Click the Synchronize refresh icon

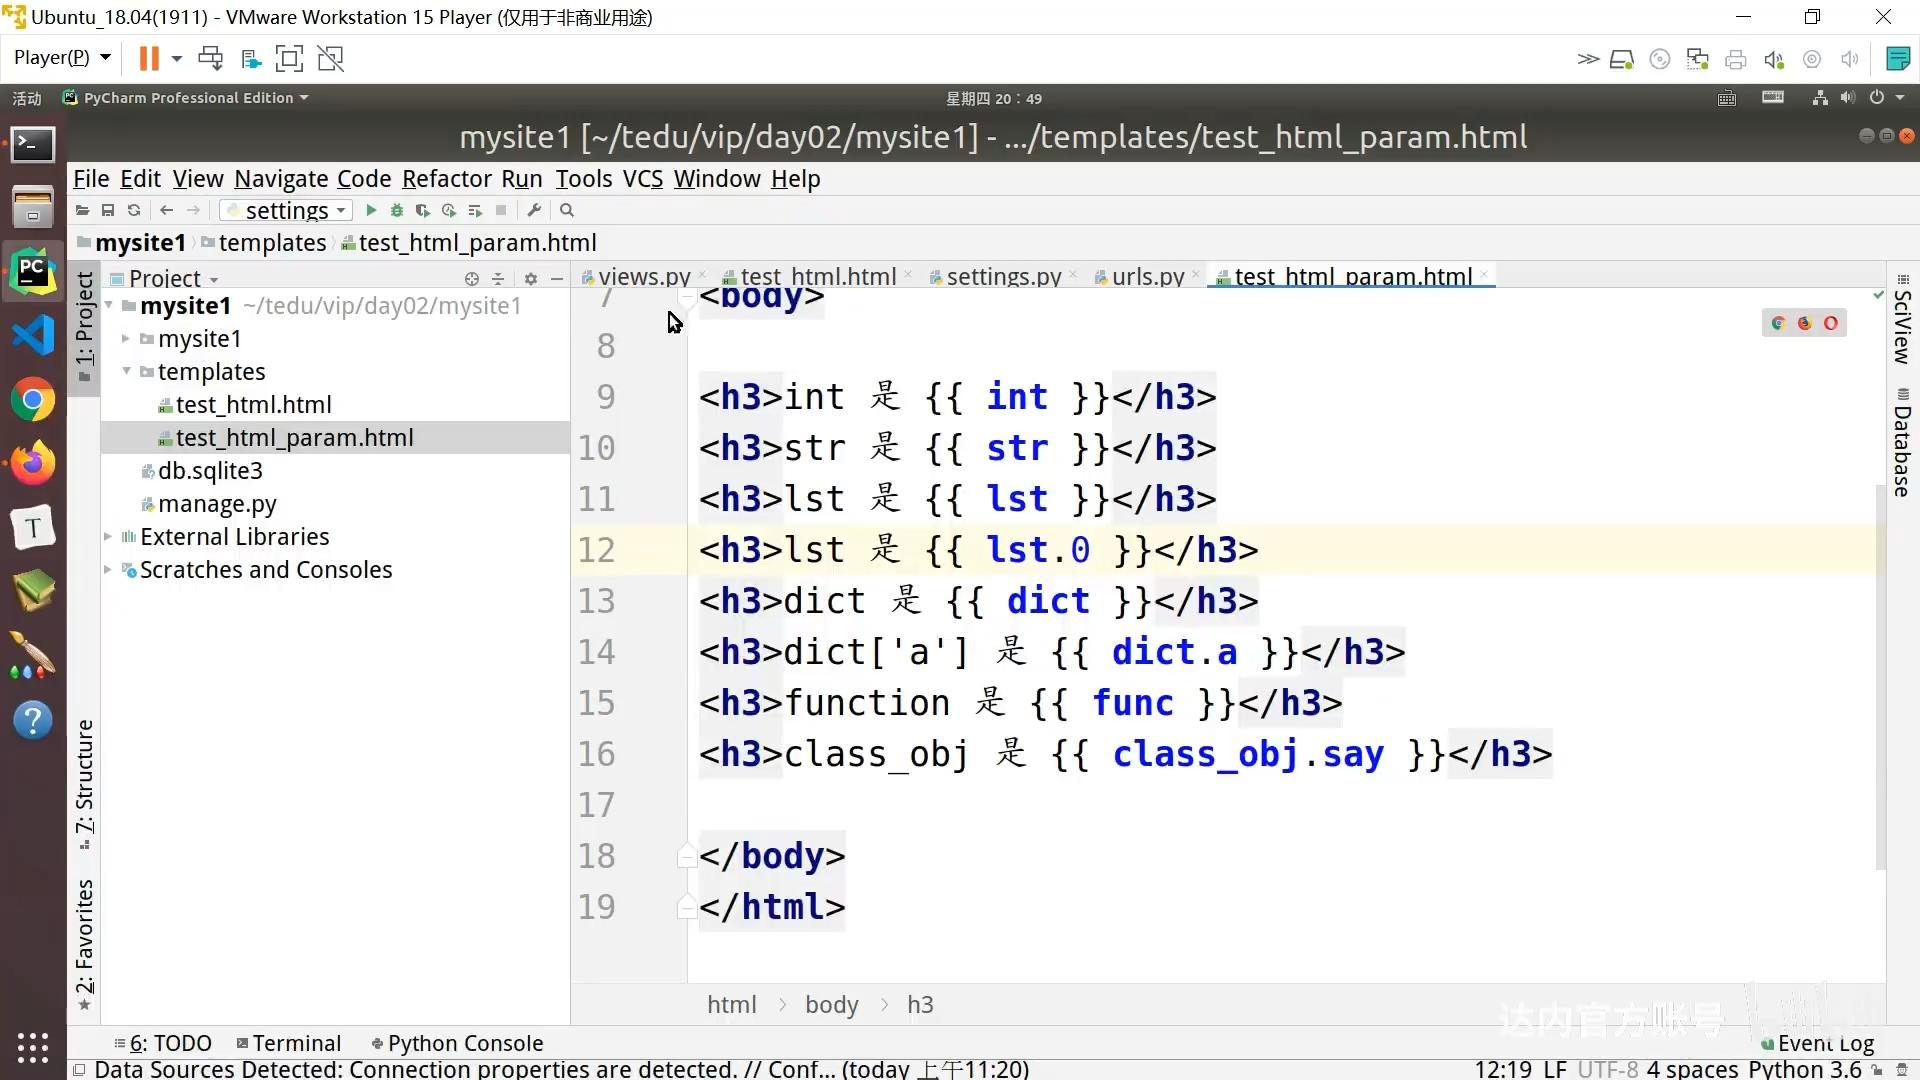click(x=134, y=210)
